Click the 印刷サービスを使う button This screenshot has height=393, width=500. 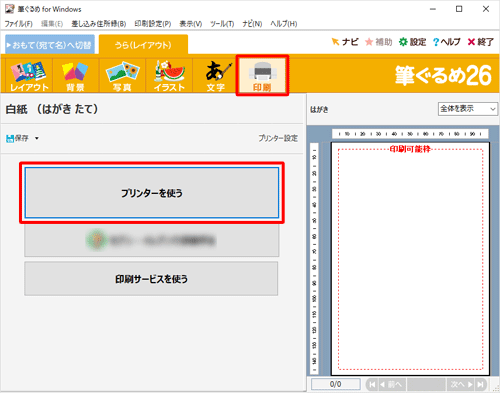coord(151,279)
